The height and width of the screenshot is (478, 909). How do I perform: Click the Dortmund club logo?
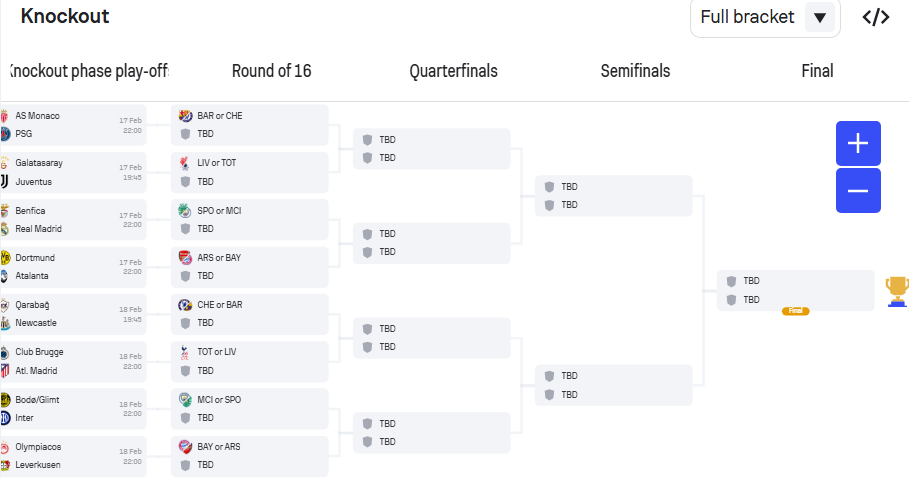[5, 258]
